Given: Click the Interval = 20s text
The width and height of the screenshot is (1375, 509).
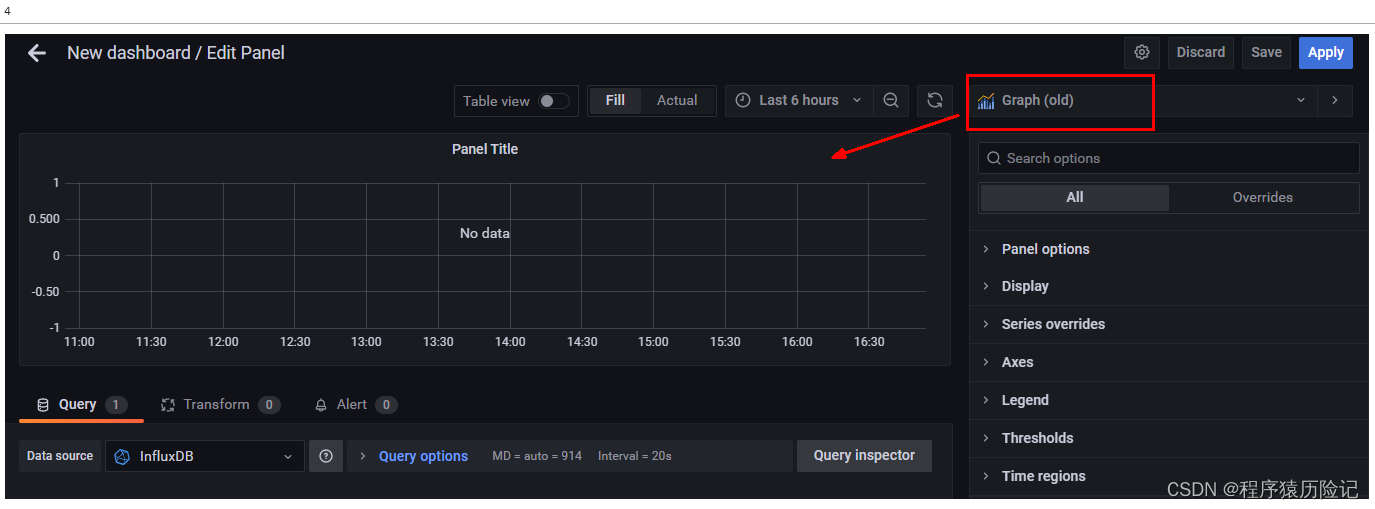Looking at the screenshot, I should pos(635,456).
